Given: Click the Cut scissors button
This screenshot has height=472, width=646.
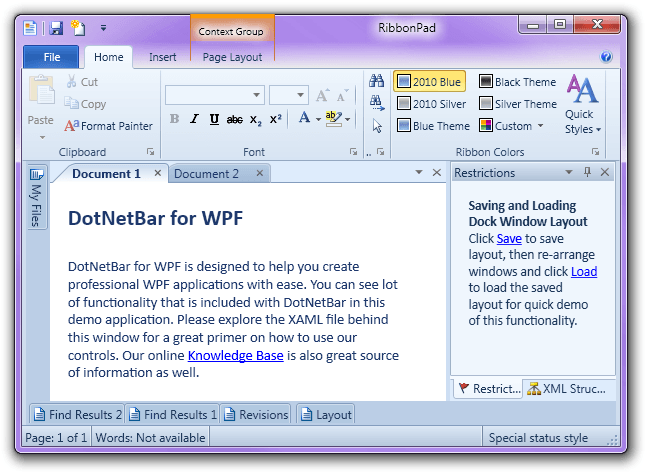Looking at the screenshot, I should (82, 82).
